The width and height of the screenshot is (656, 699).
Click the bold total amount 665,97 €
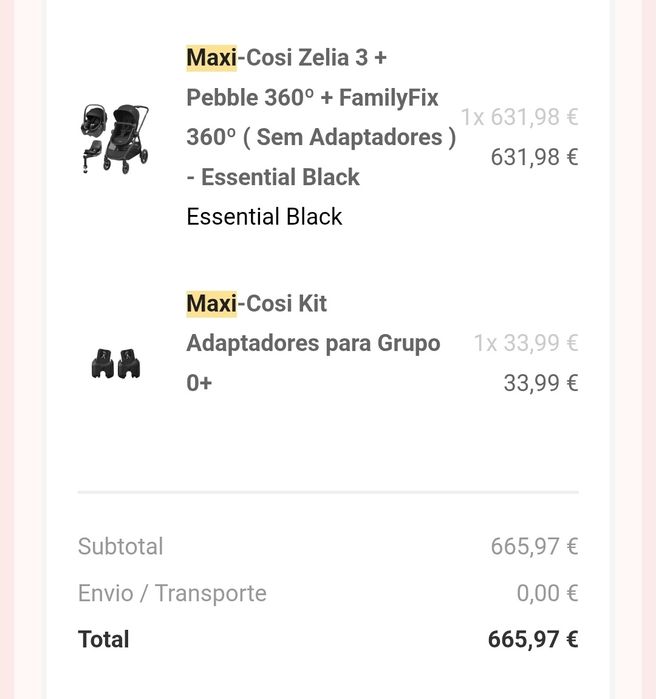coord(533,640)
